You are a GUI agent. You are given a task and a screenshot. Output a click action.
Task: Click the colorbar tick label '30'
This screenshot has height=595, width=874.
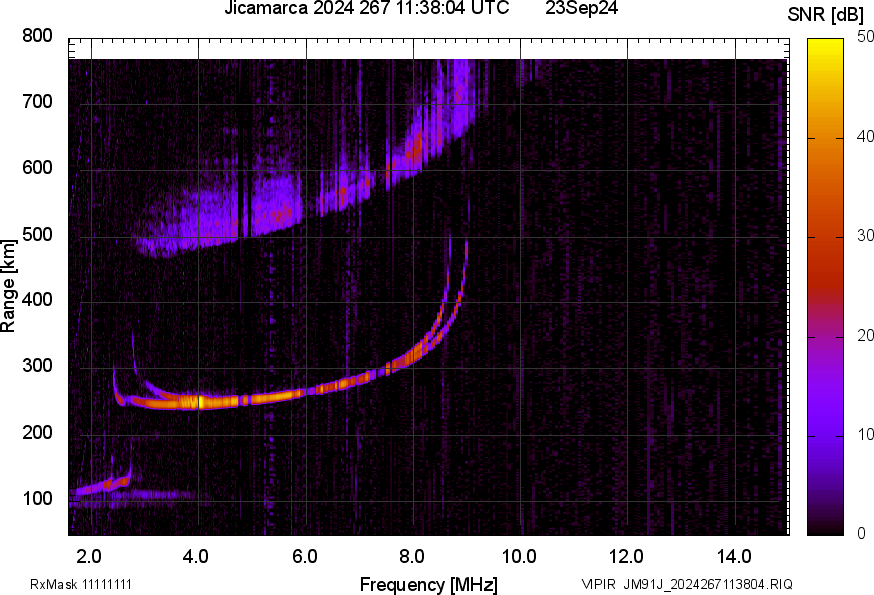[x=865, y=235]
